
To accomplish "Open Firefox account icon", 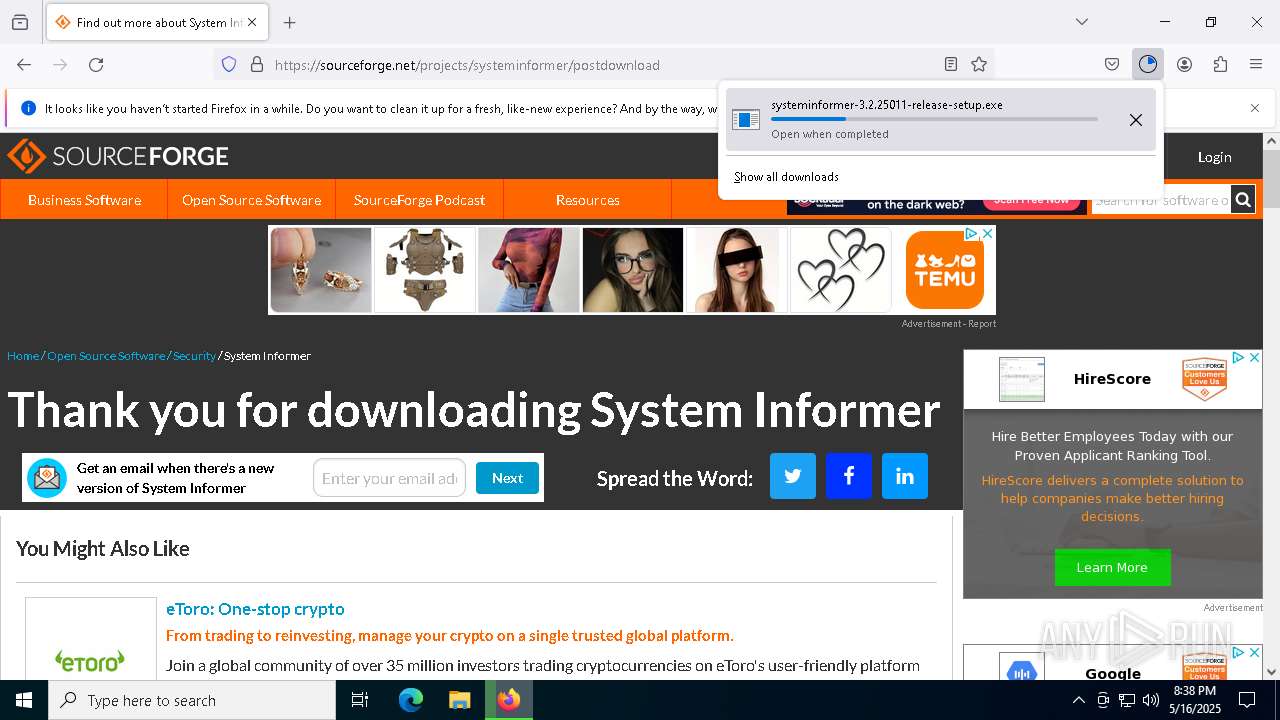I will [1184, 65].
